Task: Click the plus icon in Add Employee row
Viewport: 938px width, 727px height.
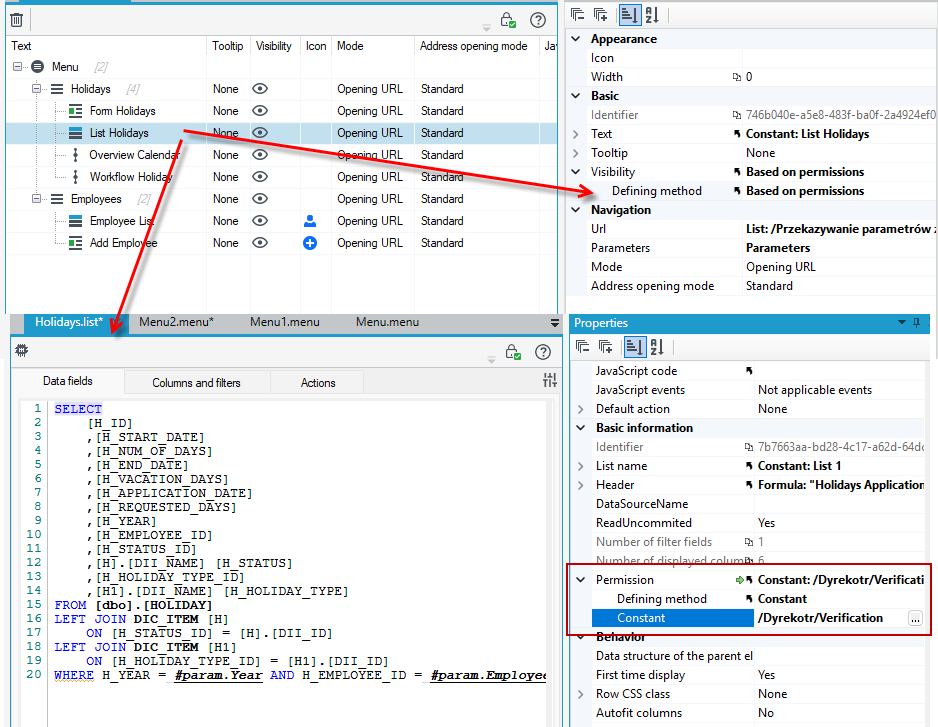Action: 310,243
